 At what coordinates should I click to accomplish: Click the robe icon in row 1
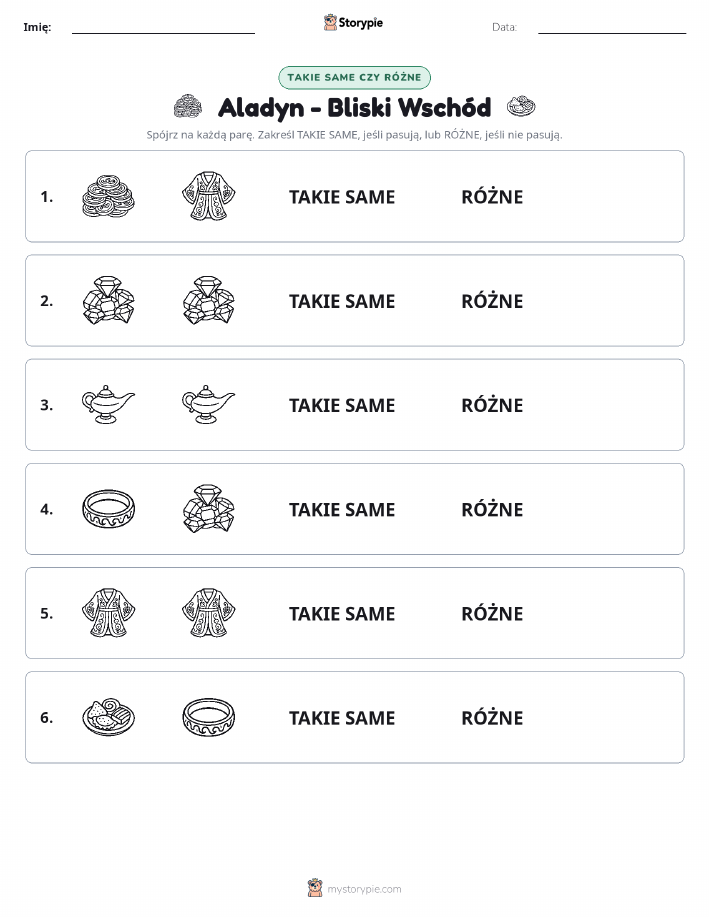pos(209,196)
